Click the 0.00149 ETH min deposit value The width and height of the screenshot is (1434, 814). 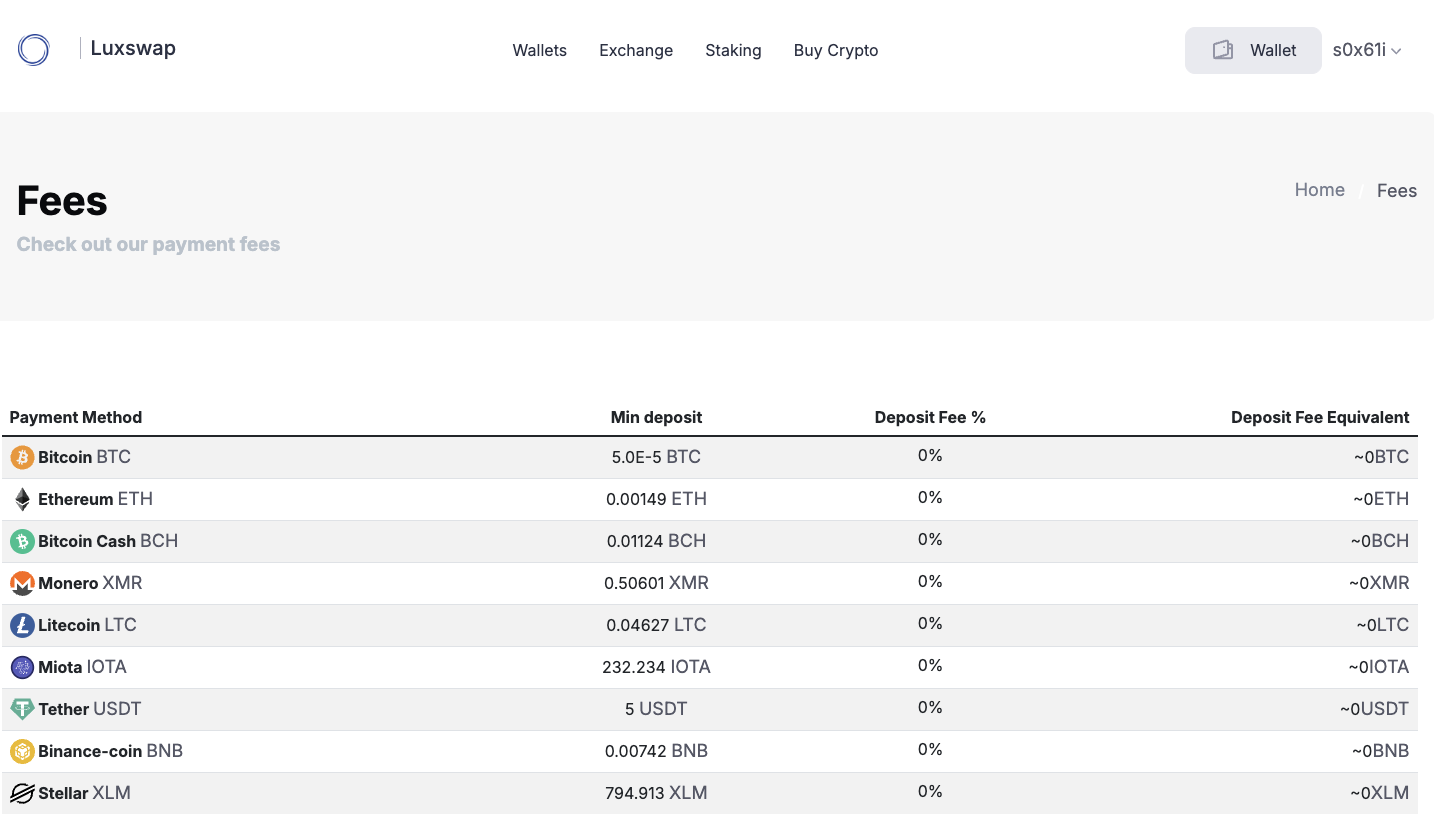(656, 499)
